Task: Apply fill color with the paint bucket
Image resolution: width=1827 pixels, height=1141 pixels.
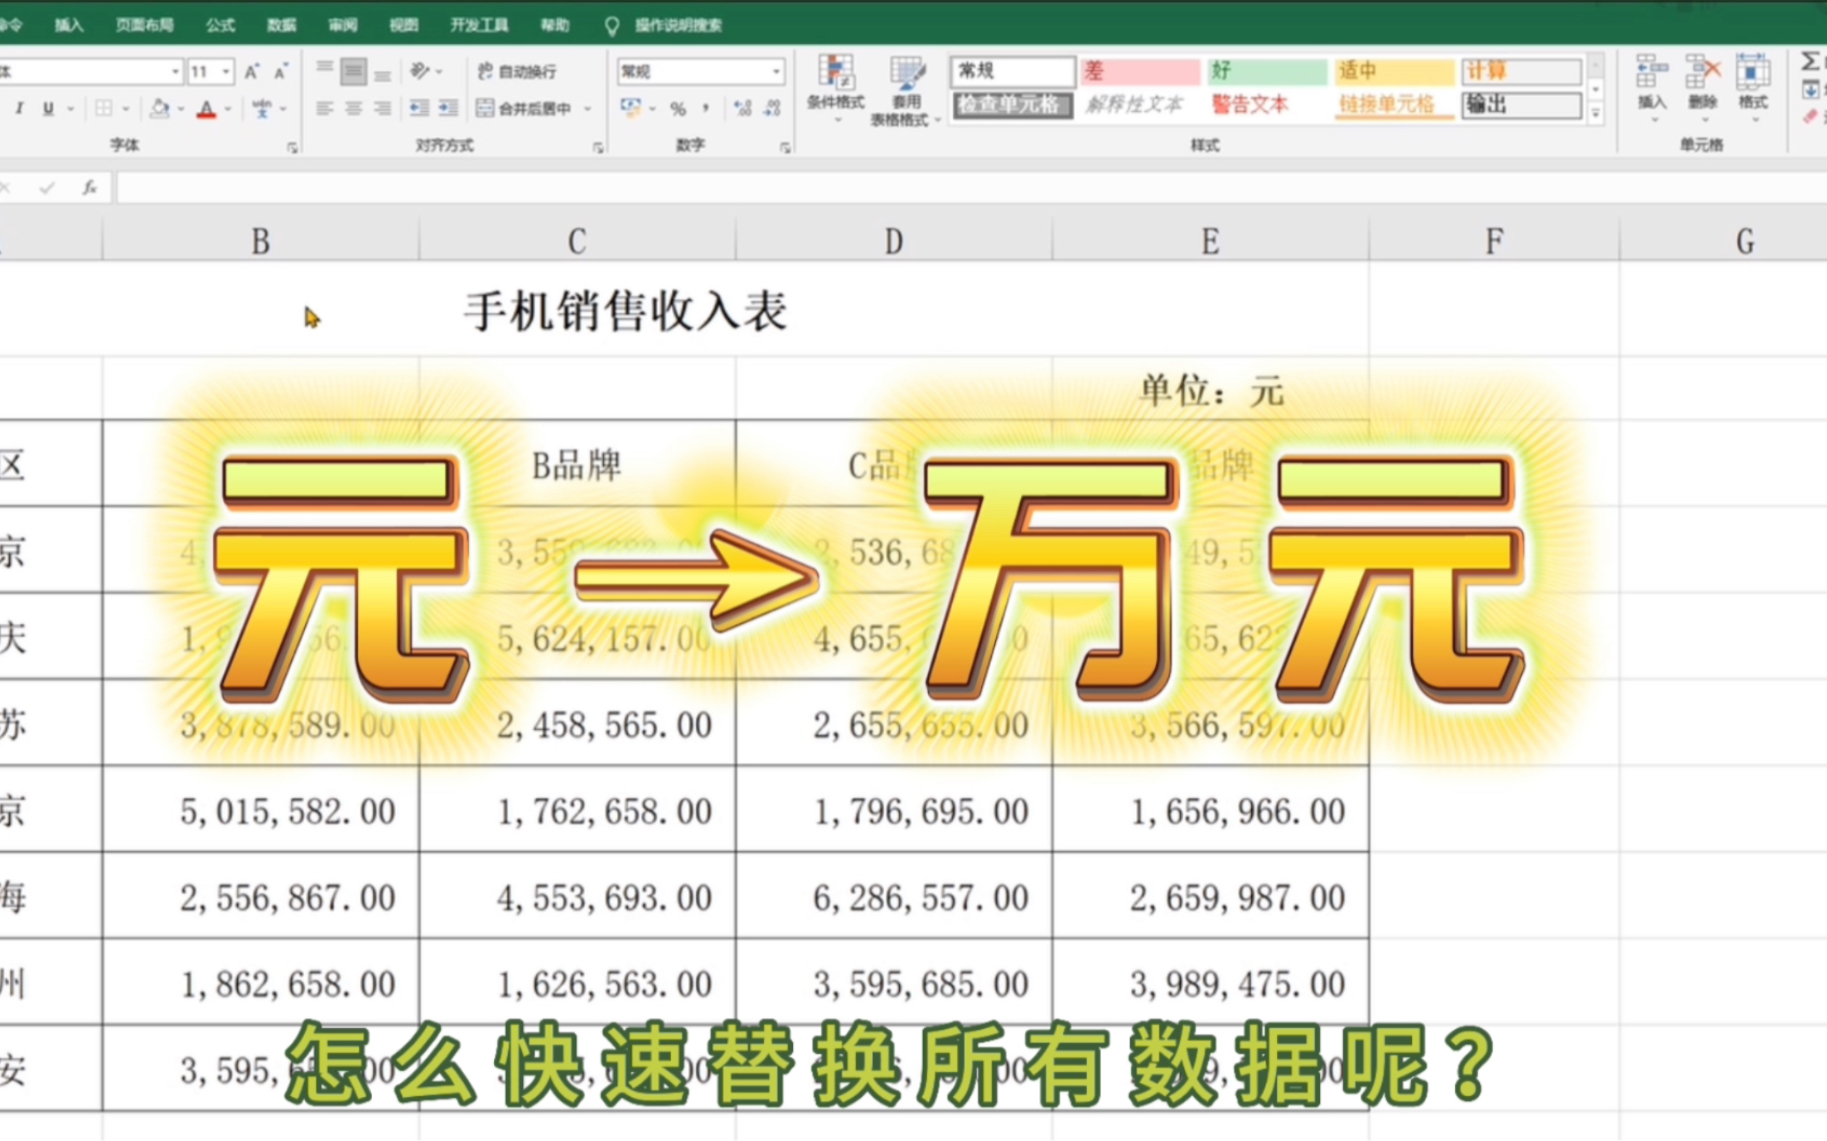Action: click(159, 108)
